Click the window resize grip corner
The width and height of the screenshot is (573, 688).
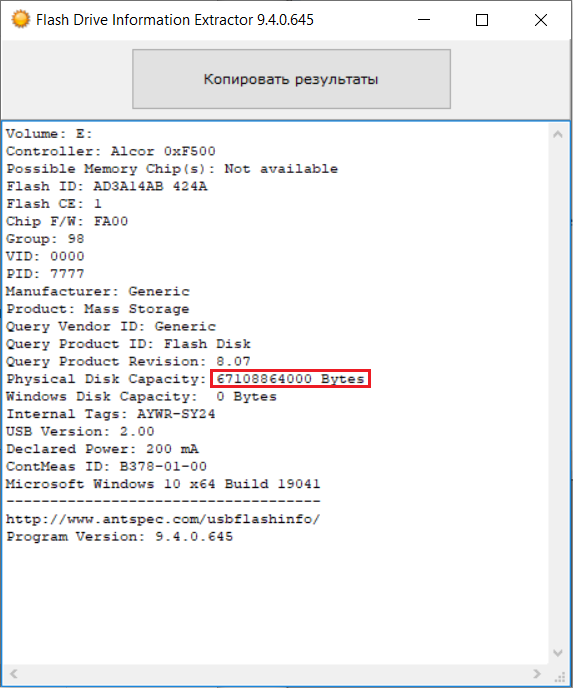560,676
